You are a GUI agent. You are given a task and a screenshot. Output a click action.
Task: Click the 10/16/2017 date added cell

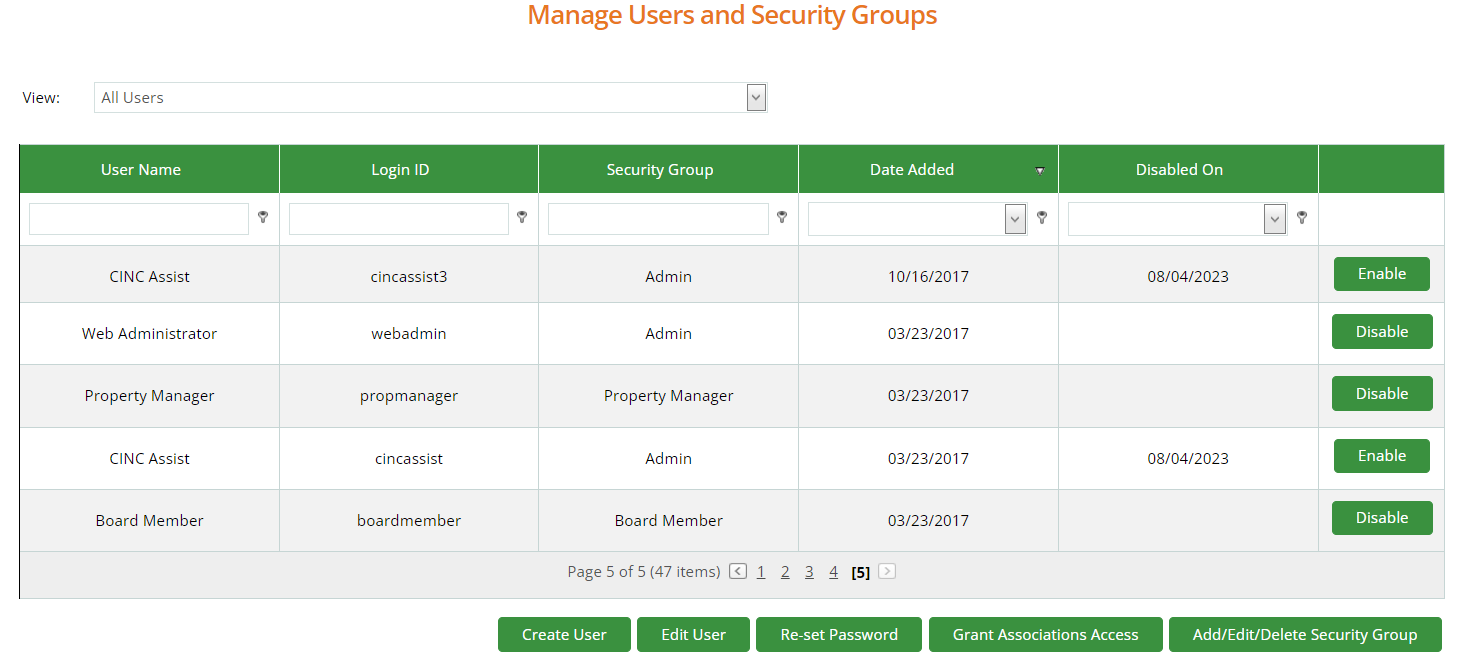(928, 276)
